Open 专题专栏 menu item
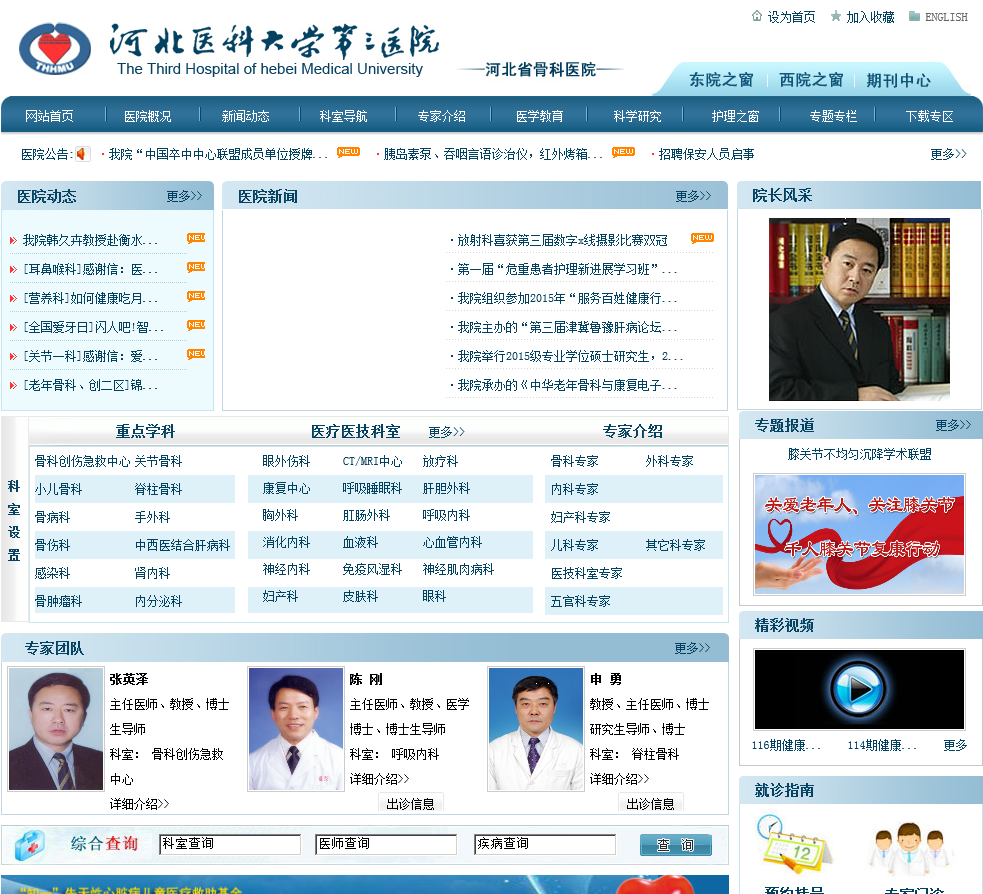Screen dimensions: 983x894 point(833,116)
